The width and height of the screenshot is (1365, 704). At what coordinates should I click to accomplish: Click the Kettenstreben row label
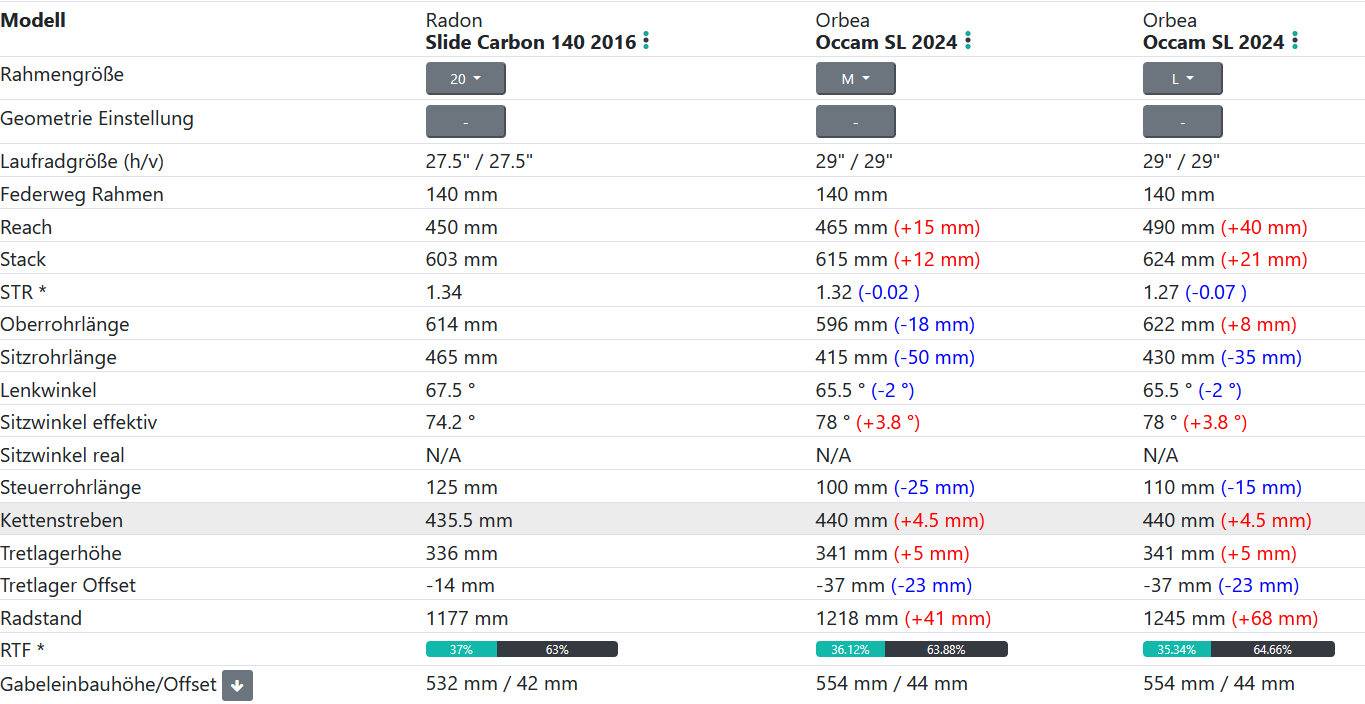62,520
